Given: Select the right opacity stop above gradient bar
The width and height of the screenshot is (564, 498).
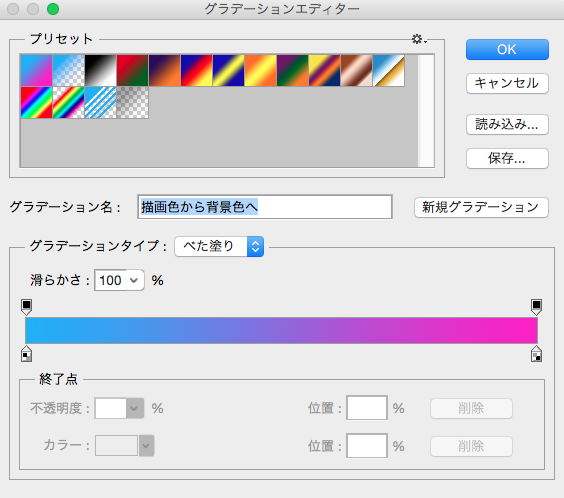Looking at the screenshot, I should [536, 307].
